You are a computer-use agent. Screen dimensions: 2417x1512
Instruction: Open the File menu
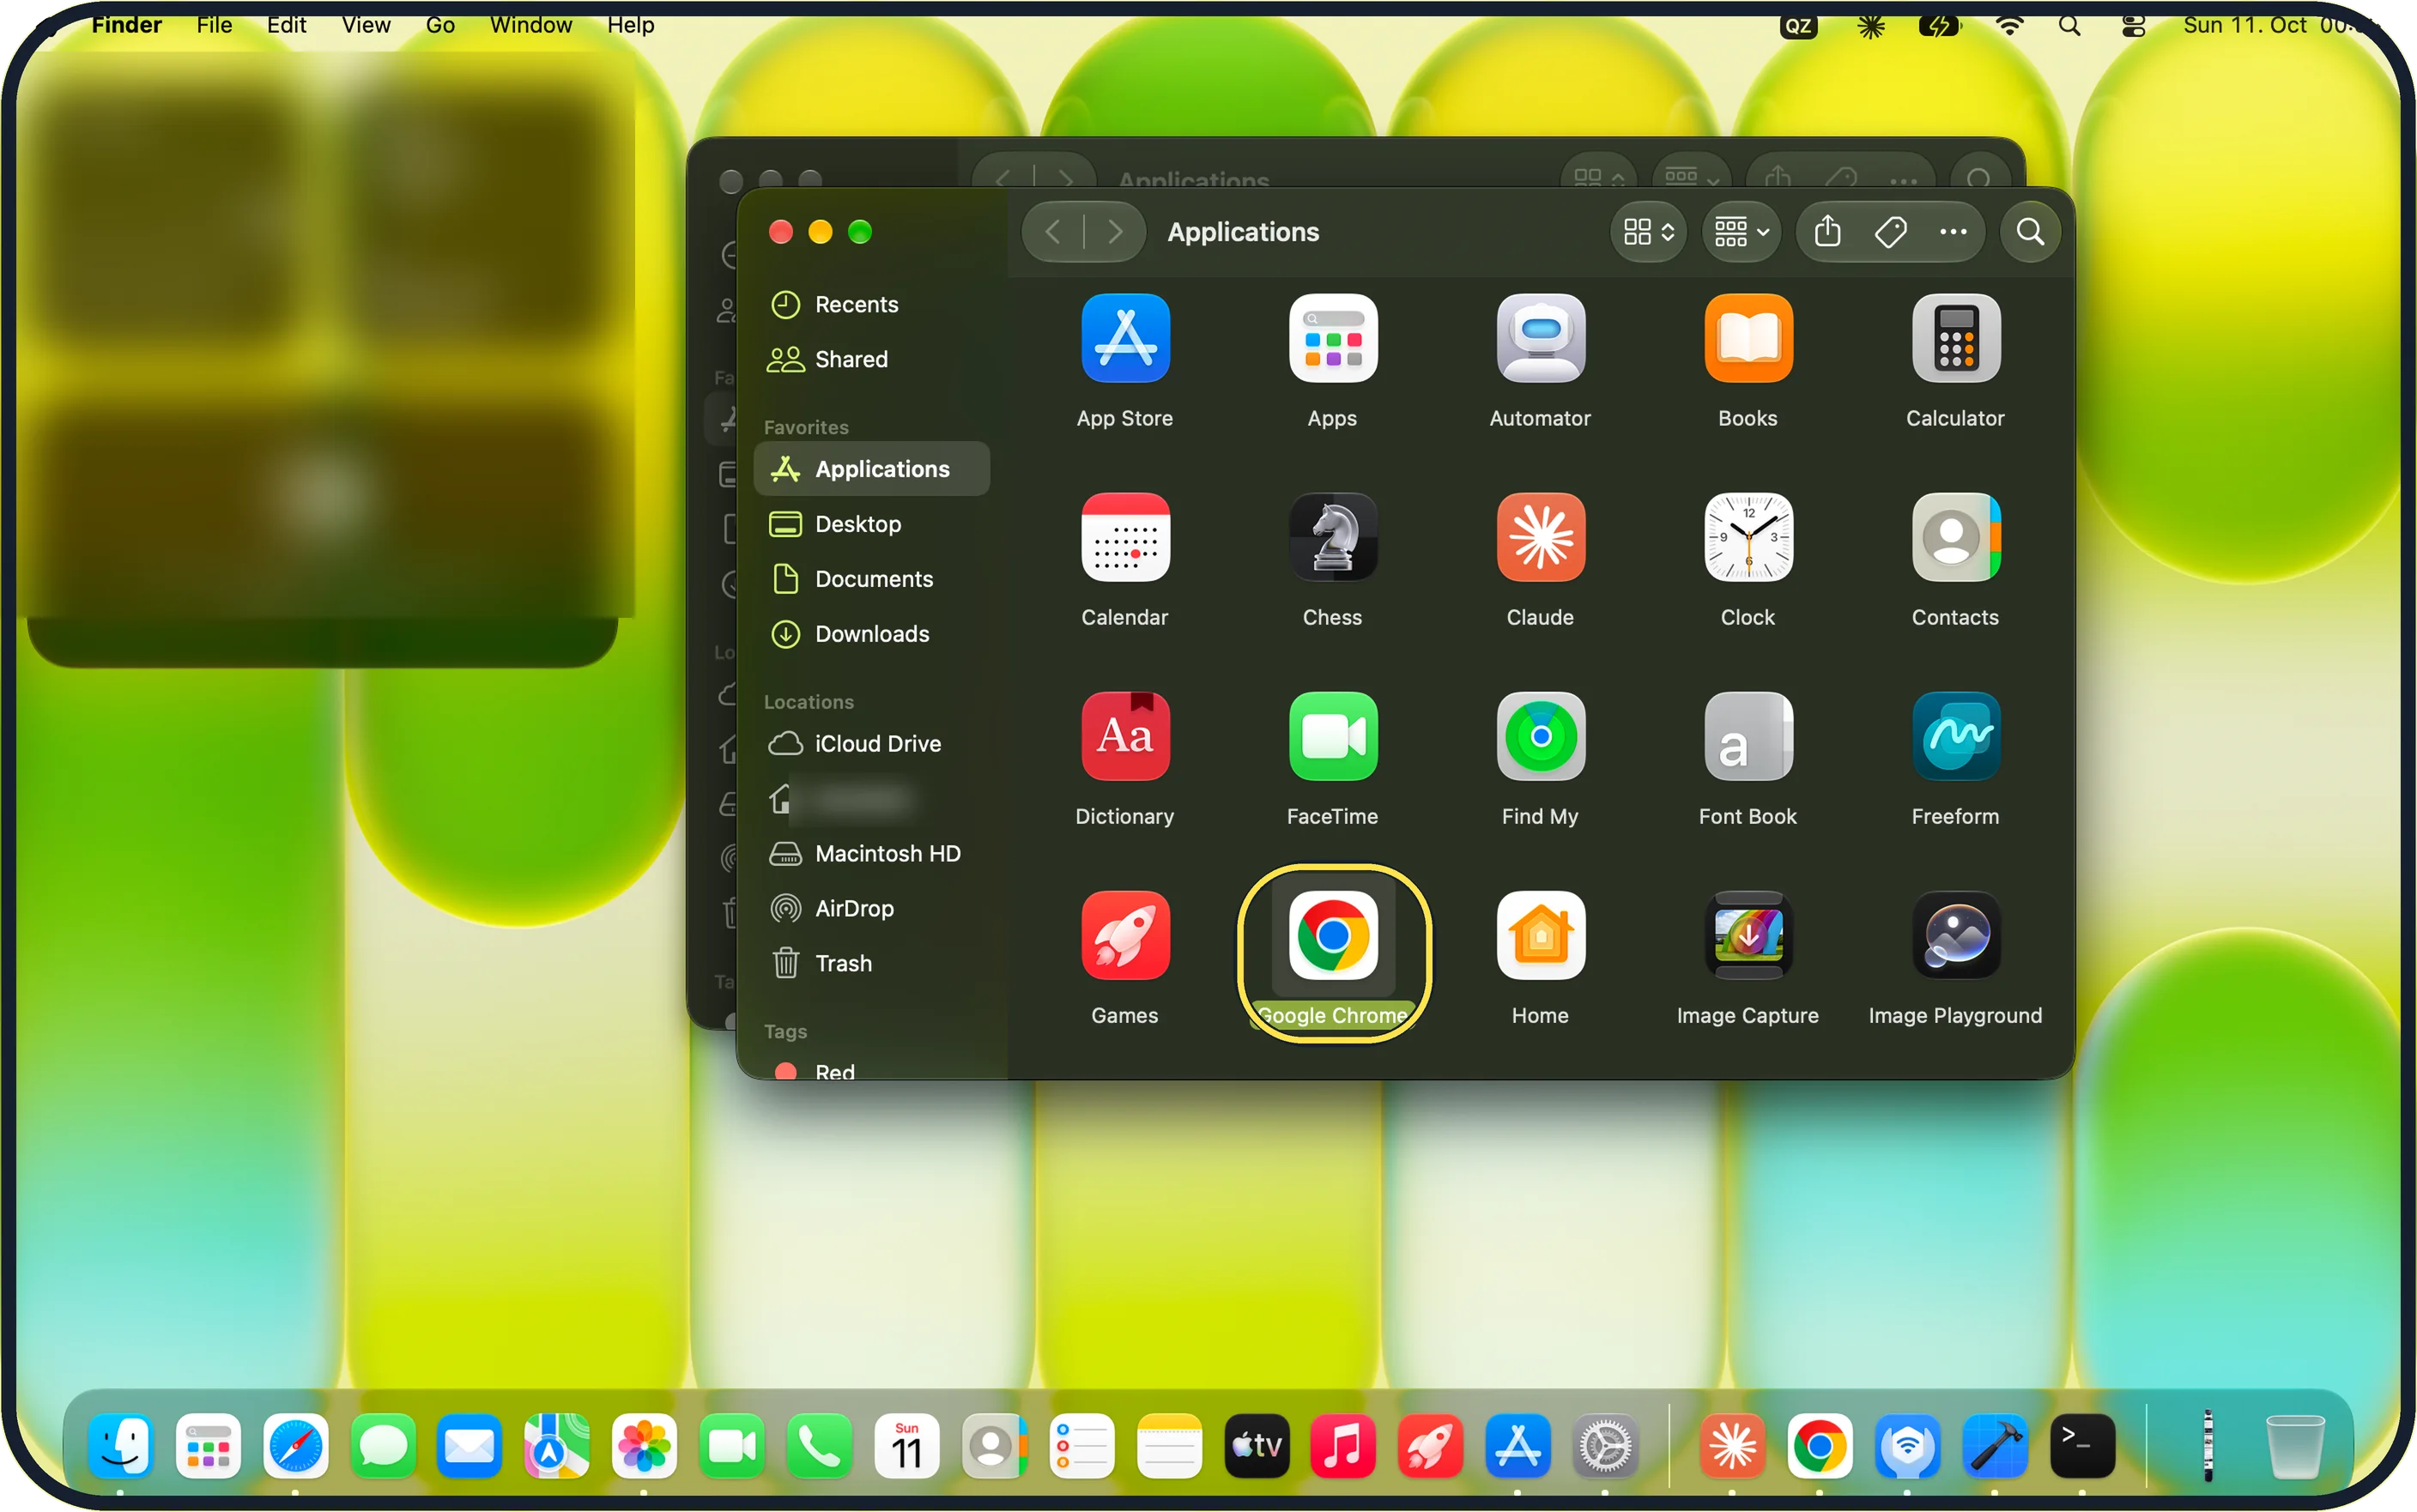coord(214,25)
